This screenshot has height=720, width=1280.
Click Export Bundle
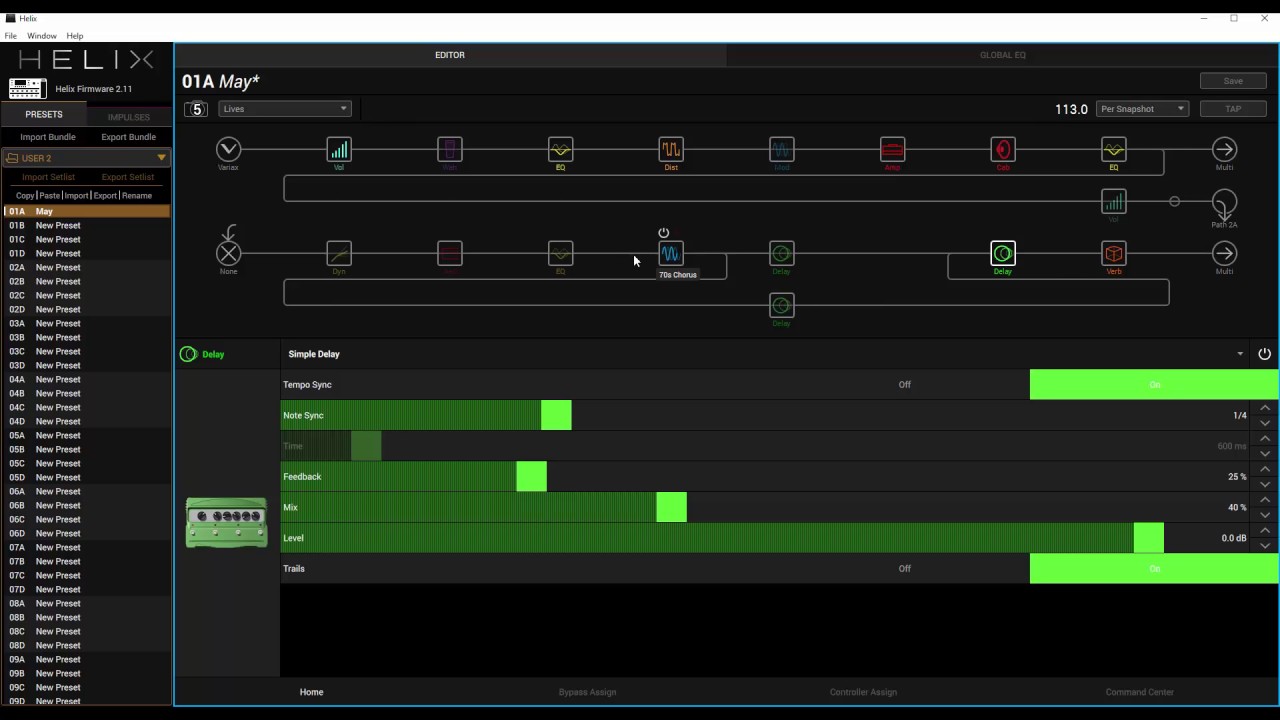coord(129,137)
